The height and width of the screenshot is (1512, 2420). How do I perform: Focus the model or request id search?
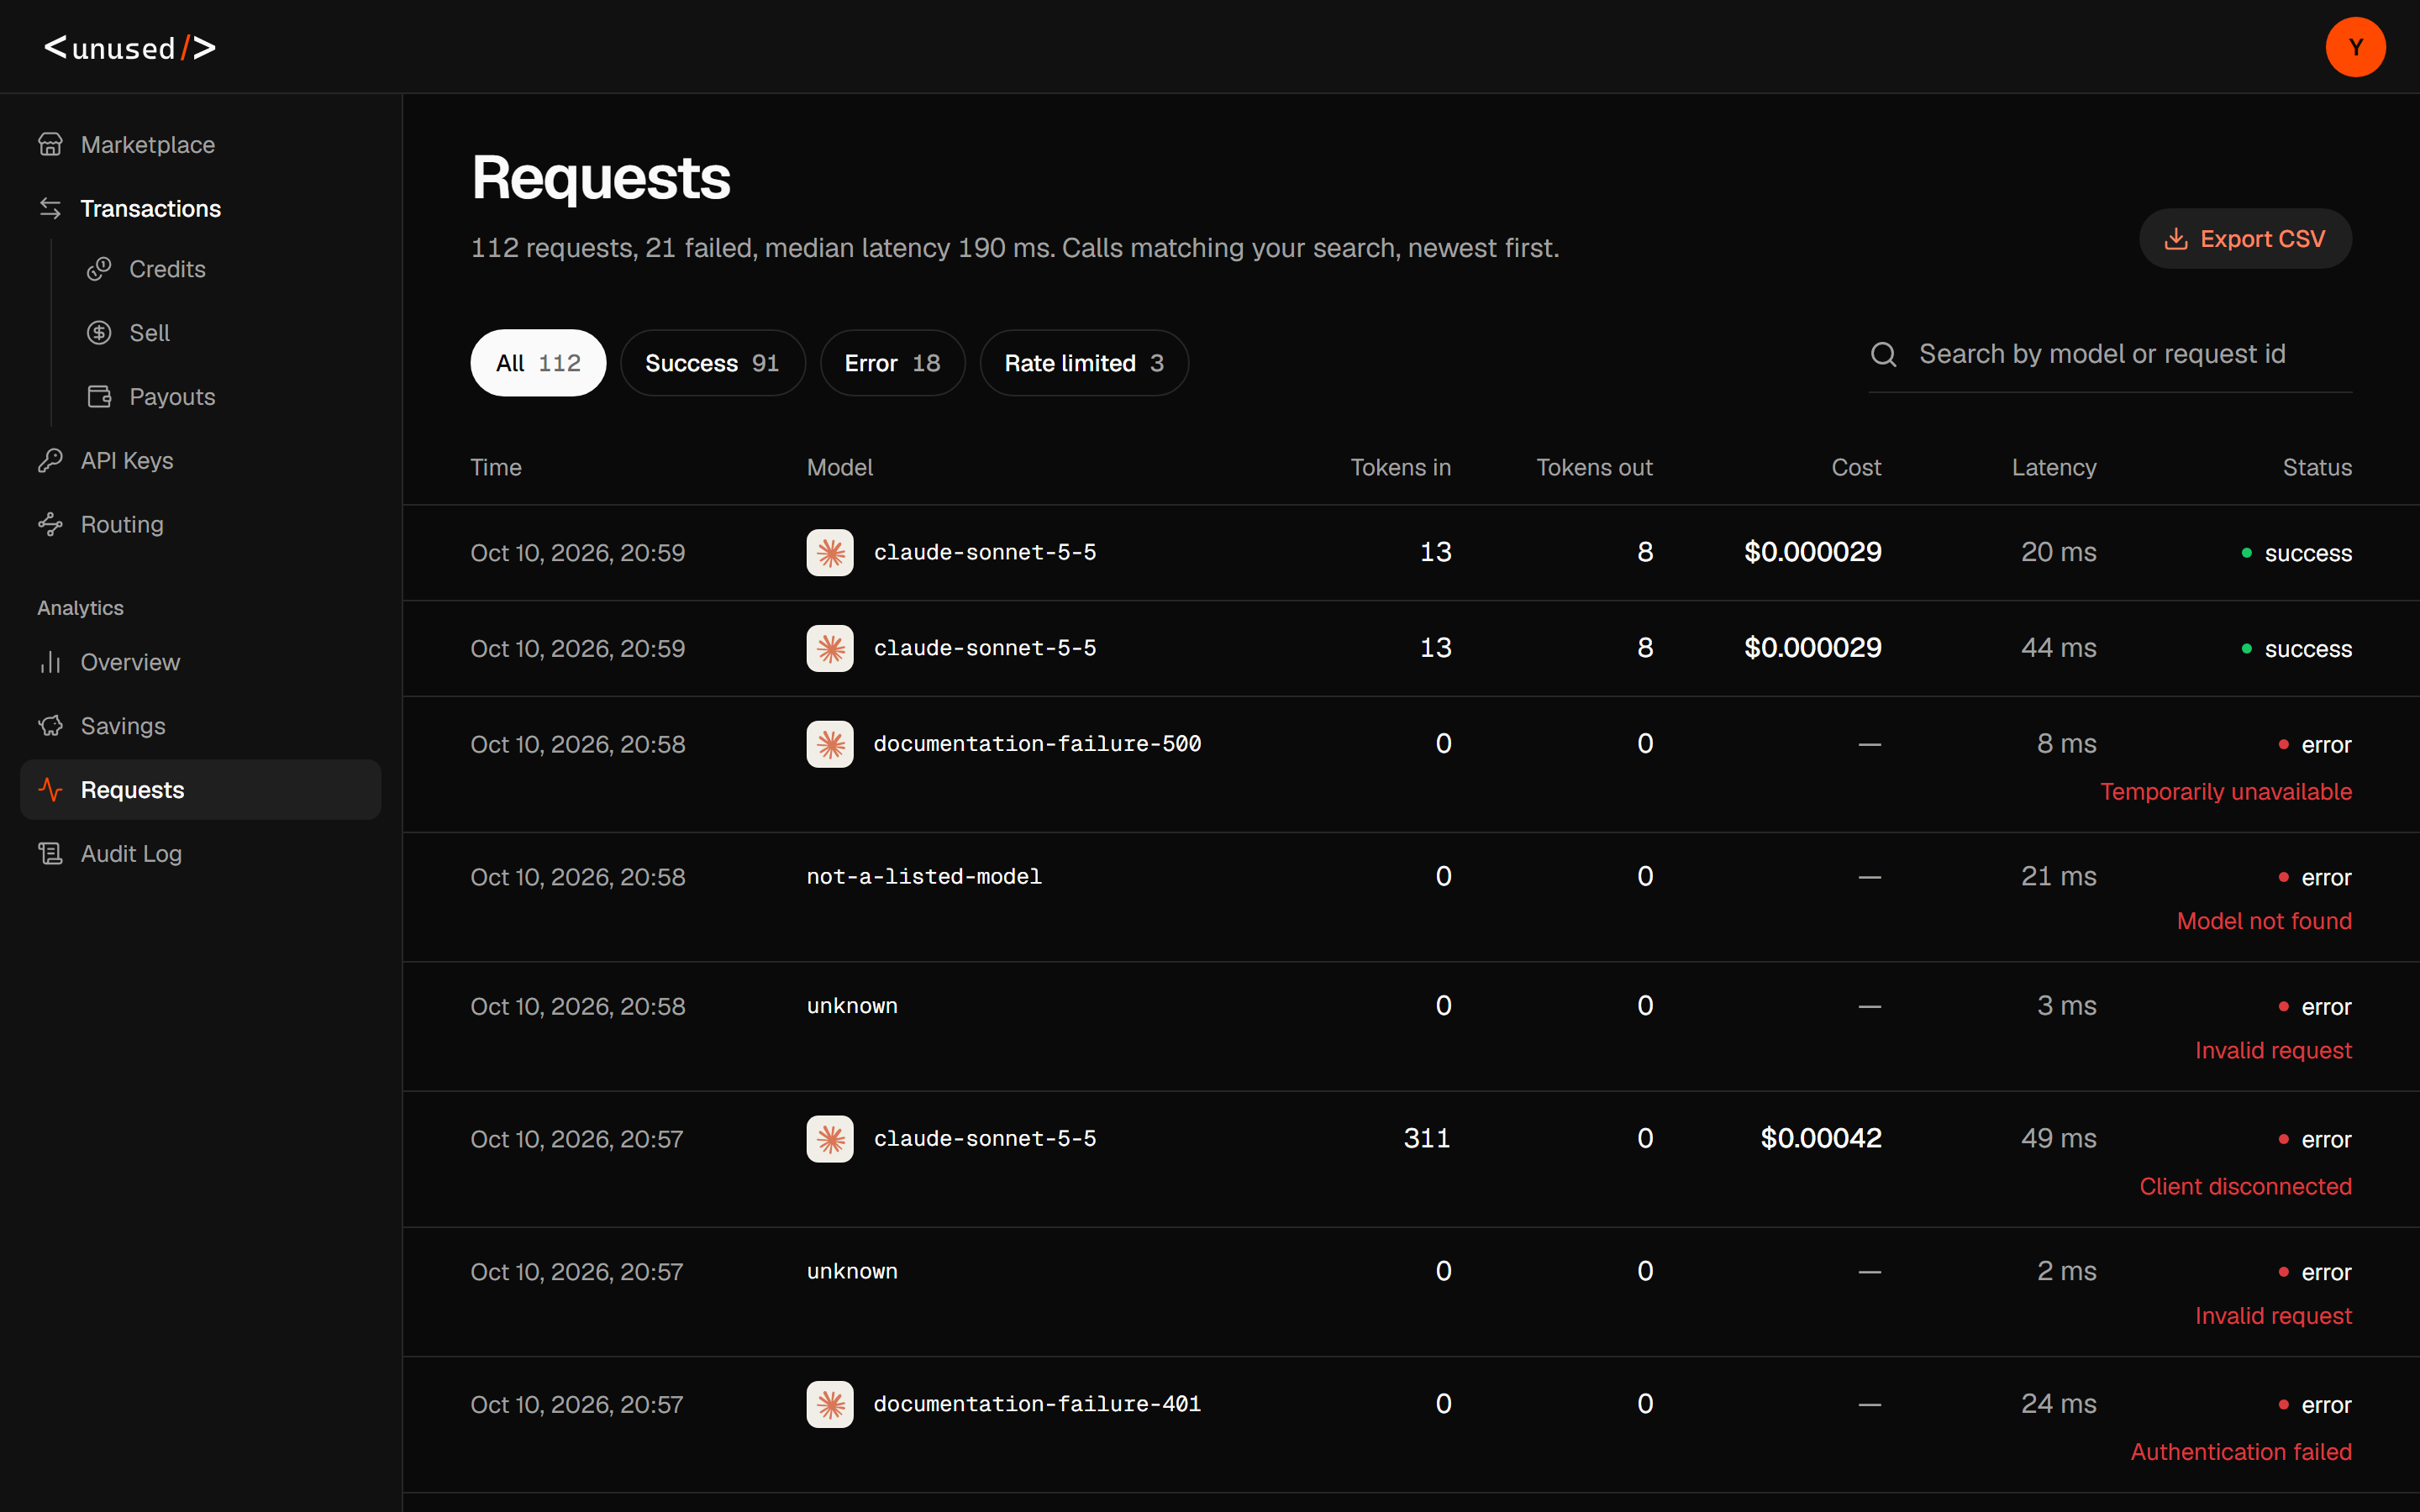click(x=2110, y=354)
